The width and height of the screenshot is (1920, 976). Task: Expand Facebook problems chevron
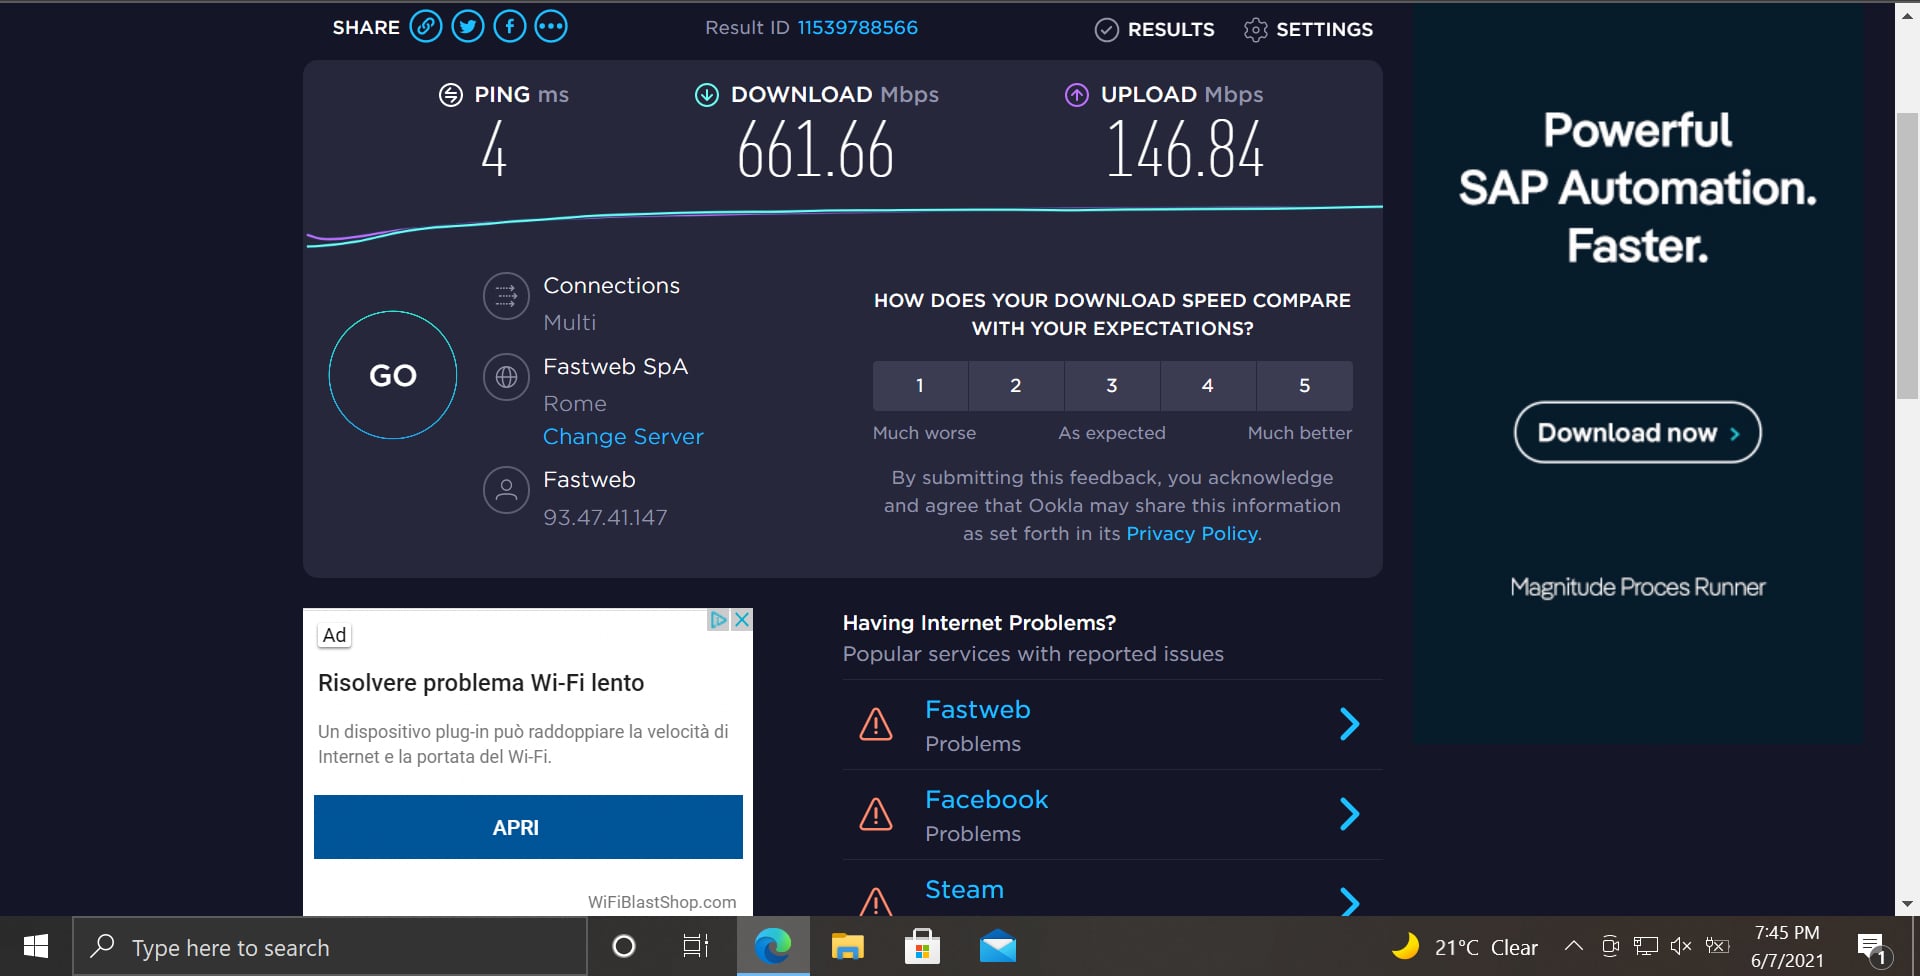pyautogui.click(x=1350, y=814)
